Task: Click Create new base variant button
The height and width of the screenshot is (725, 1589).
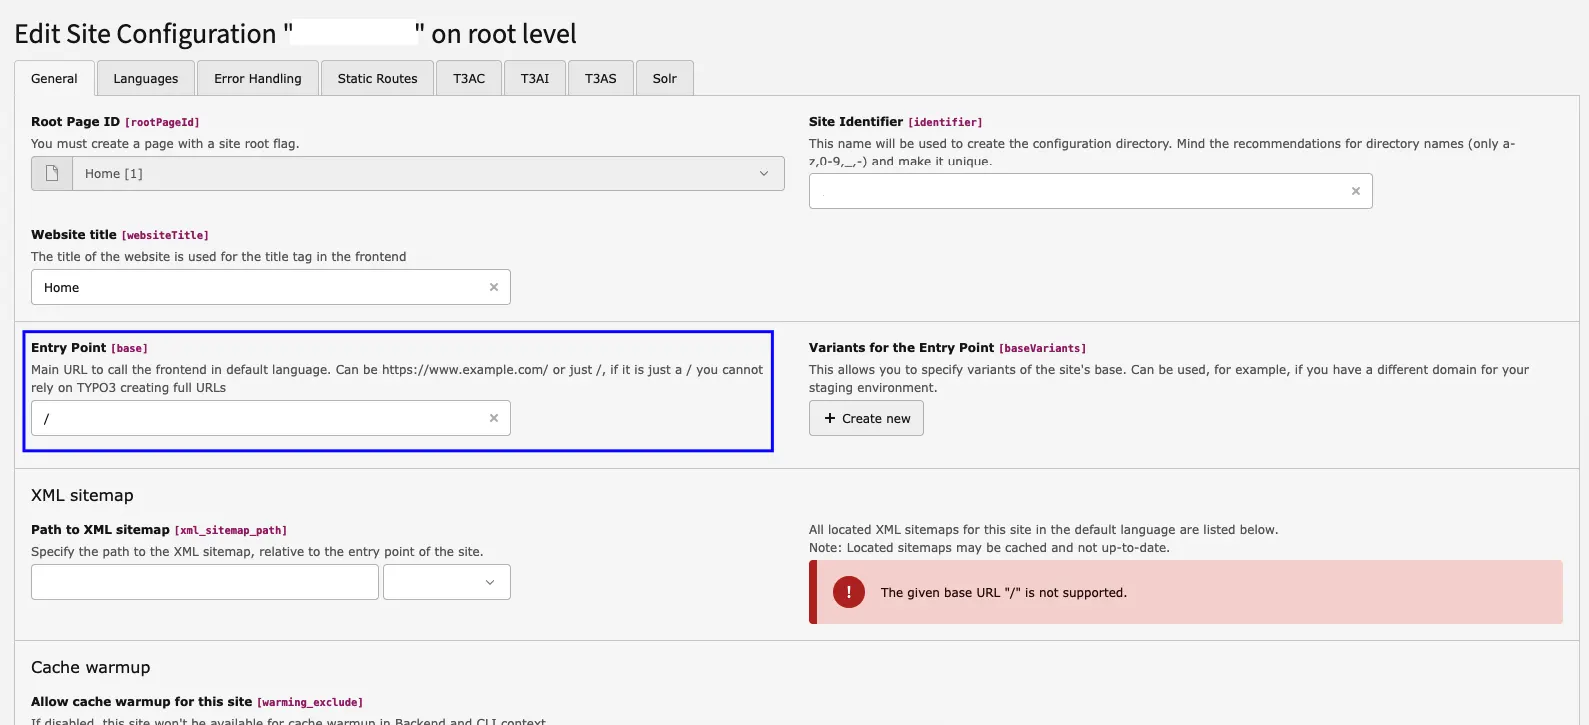Action: 866,418
